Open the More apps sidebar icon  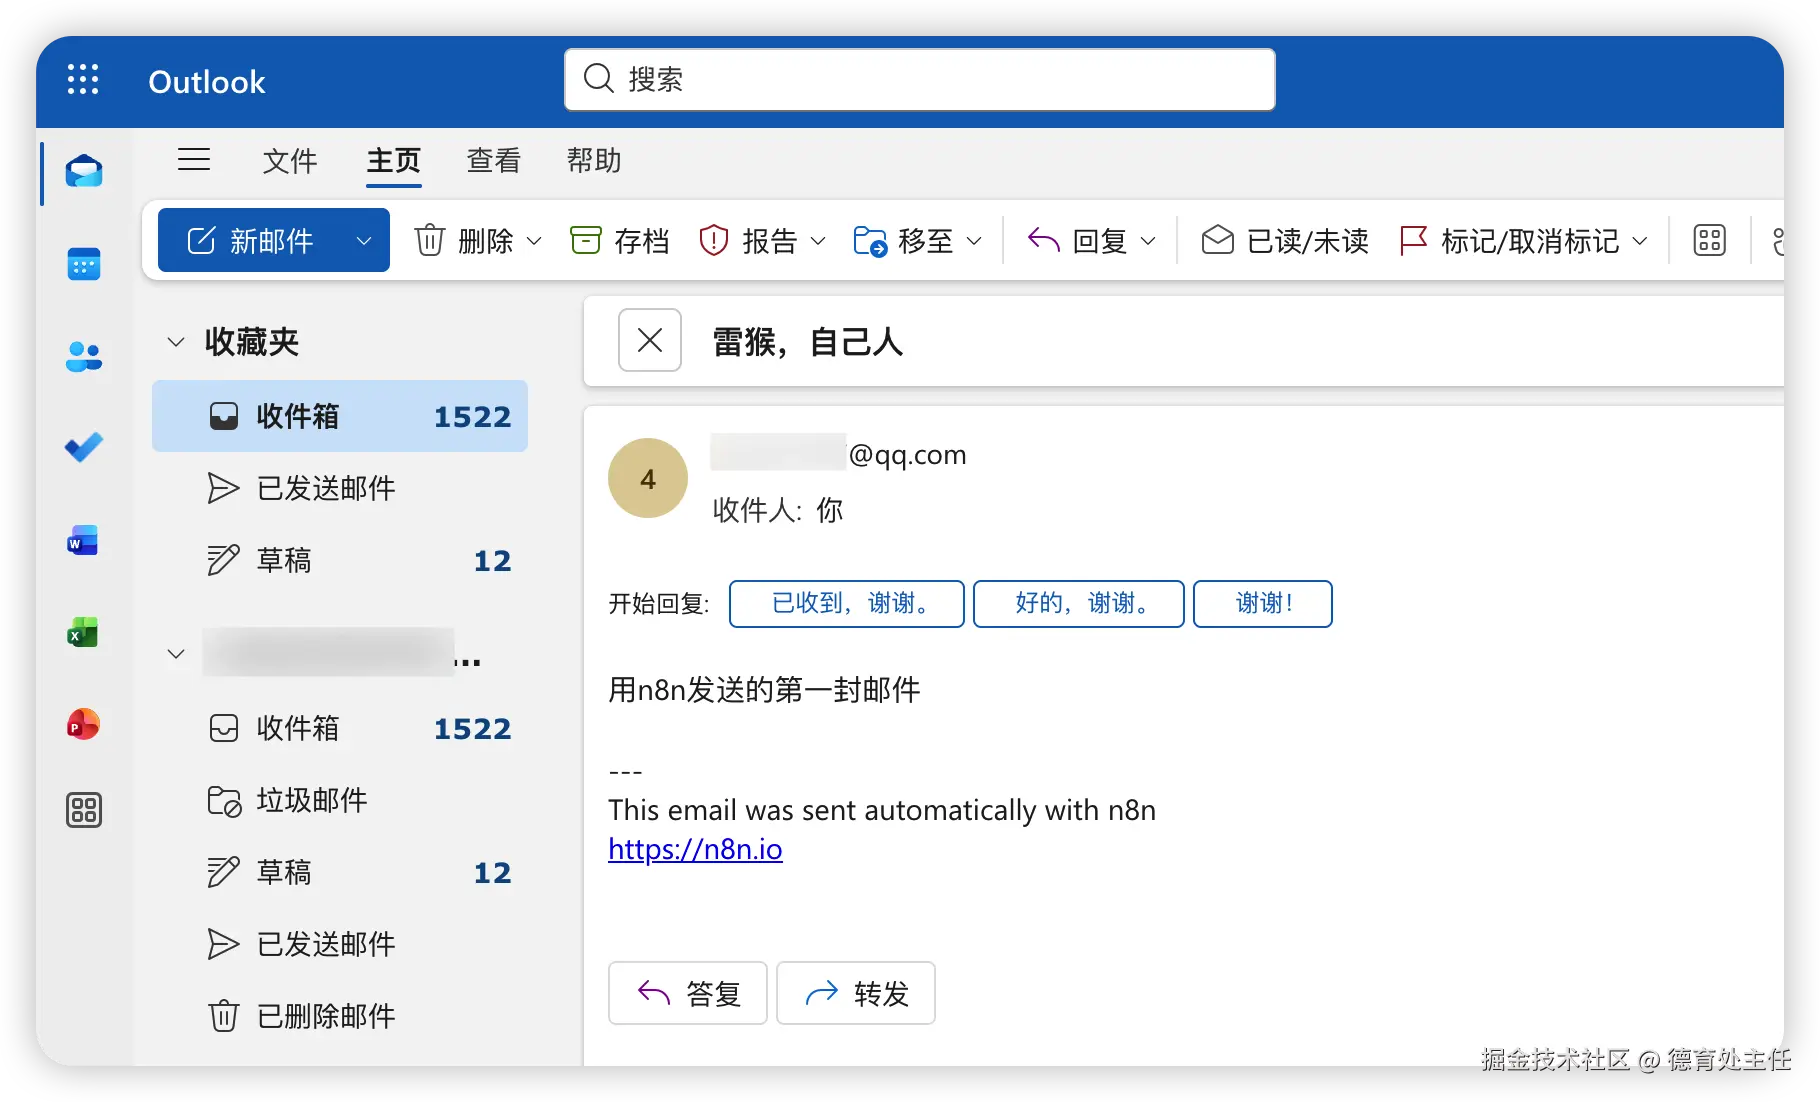point(84,810)
